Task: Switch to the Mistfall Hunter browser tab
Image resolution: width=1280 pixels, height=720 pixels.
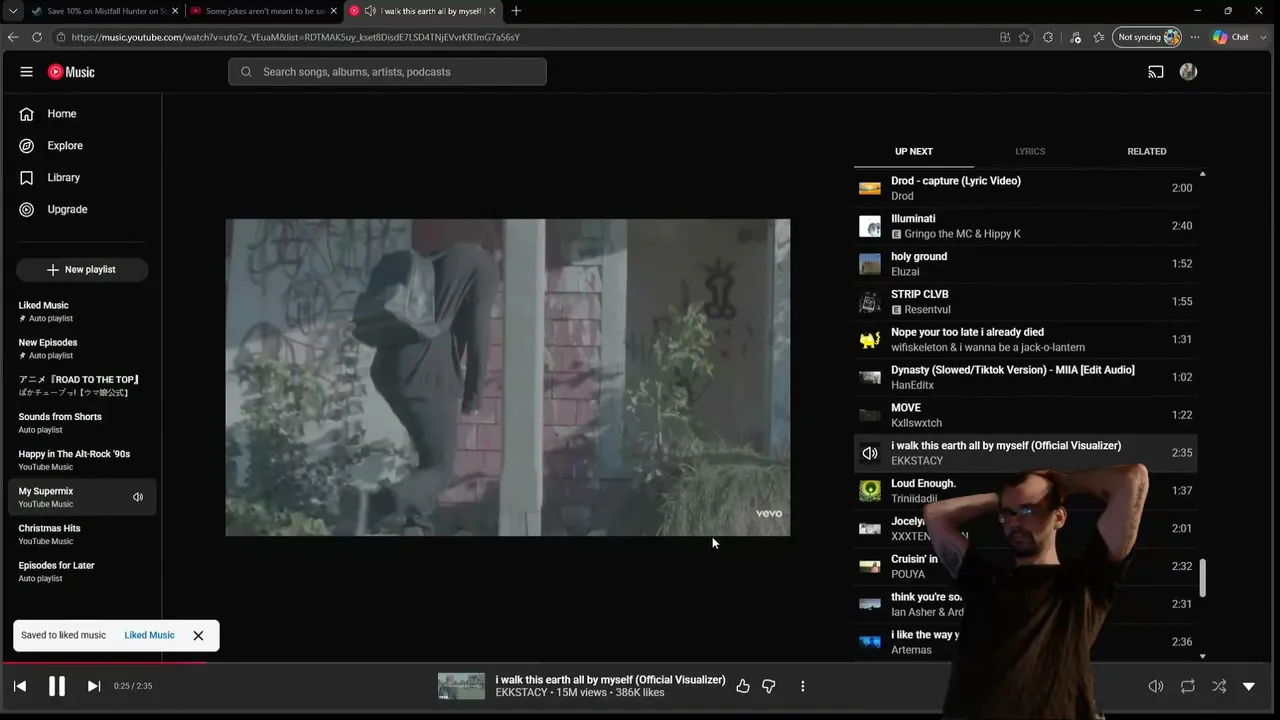Action: tap(103, 11)
